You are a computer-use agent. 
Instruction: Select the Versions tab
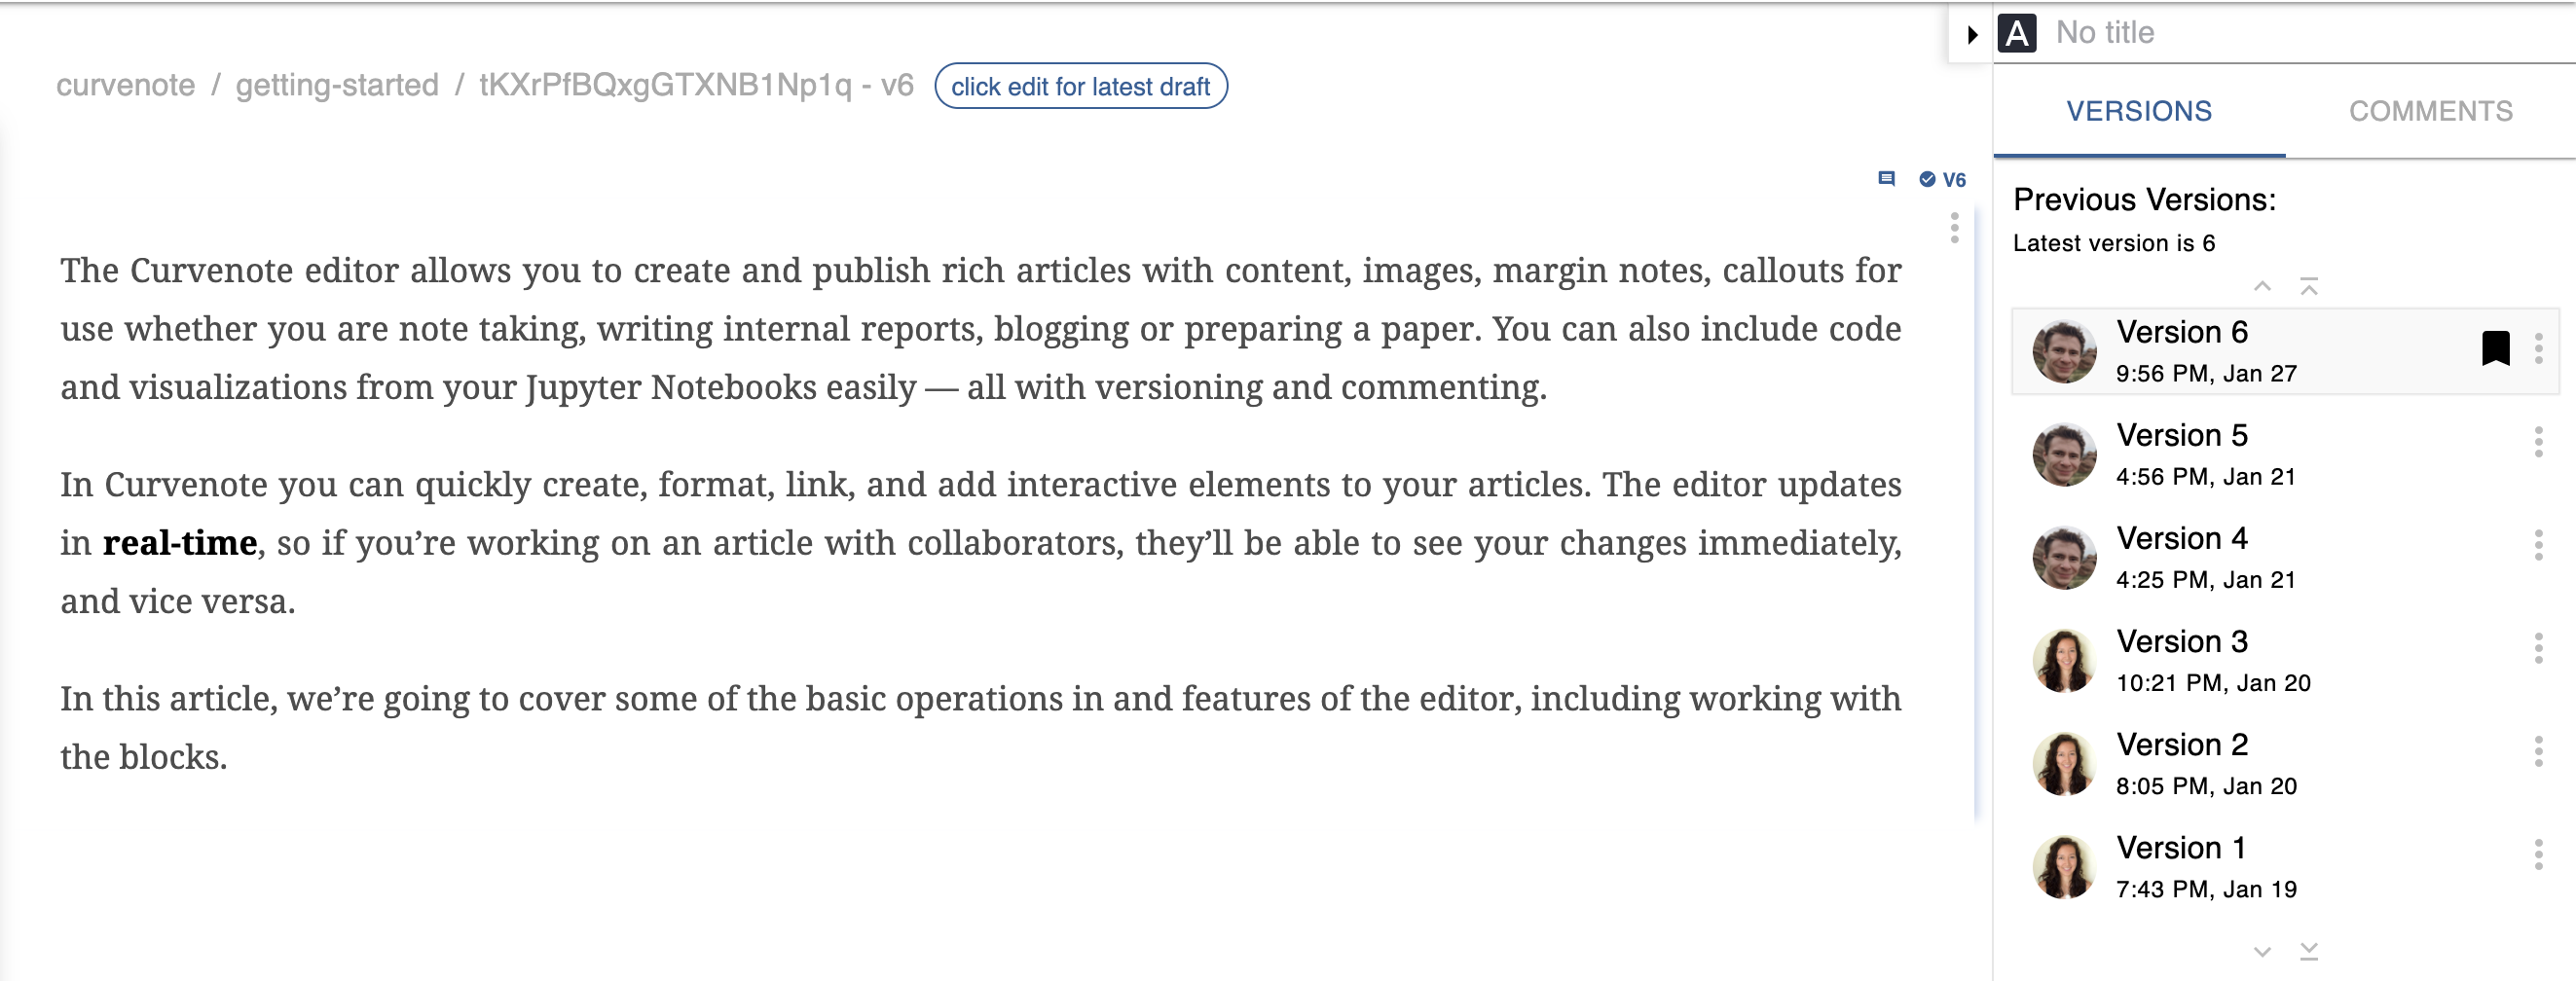[x=2139, y=111]
